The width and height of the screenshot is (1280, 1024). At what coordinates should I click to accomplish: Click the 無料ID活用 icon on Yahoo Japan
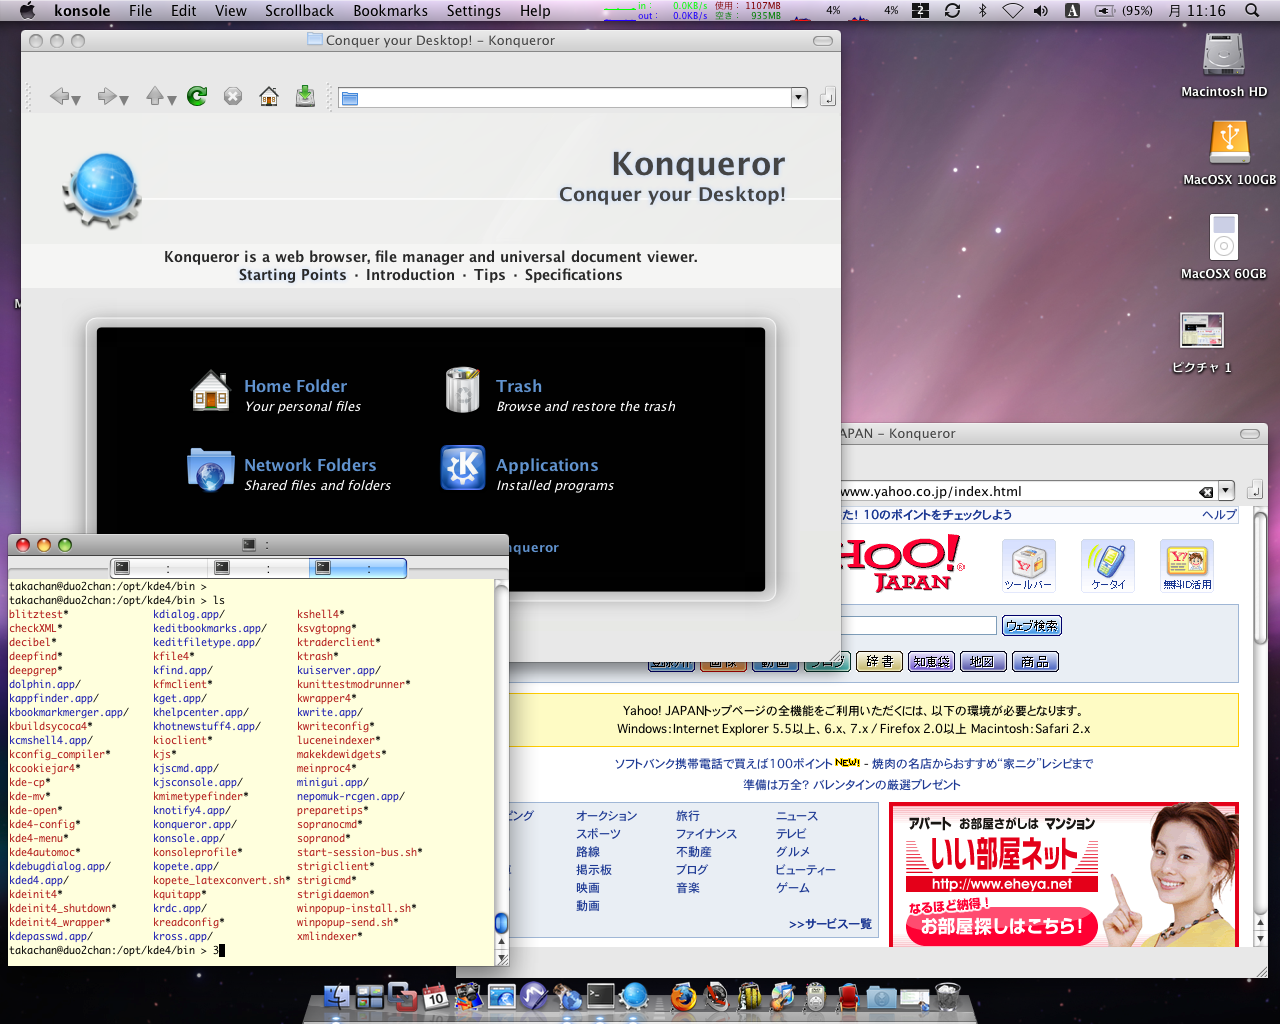(x=1187, y=566)
